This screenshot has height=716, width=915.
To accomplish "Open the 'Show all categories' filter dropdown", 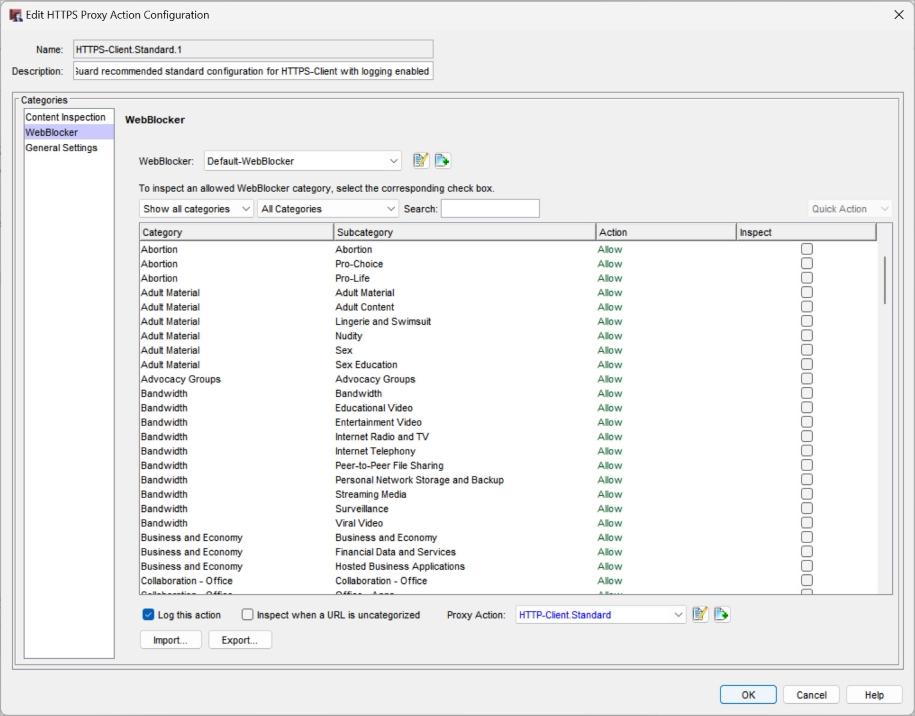I will click(x=196, y=208).
